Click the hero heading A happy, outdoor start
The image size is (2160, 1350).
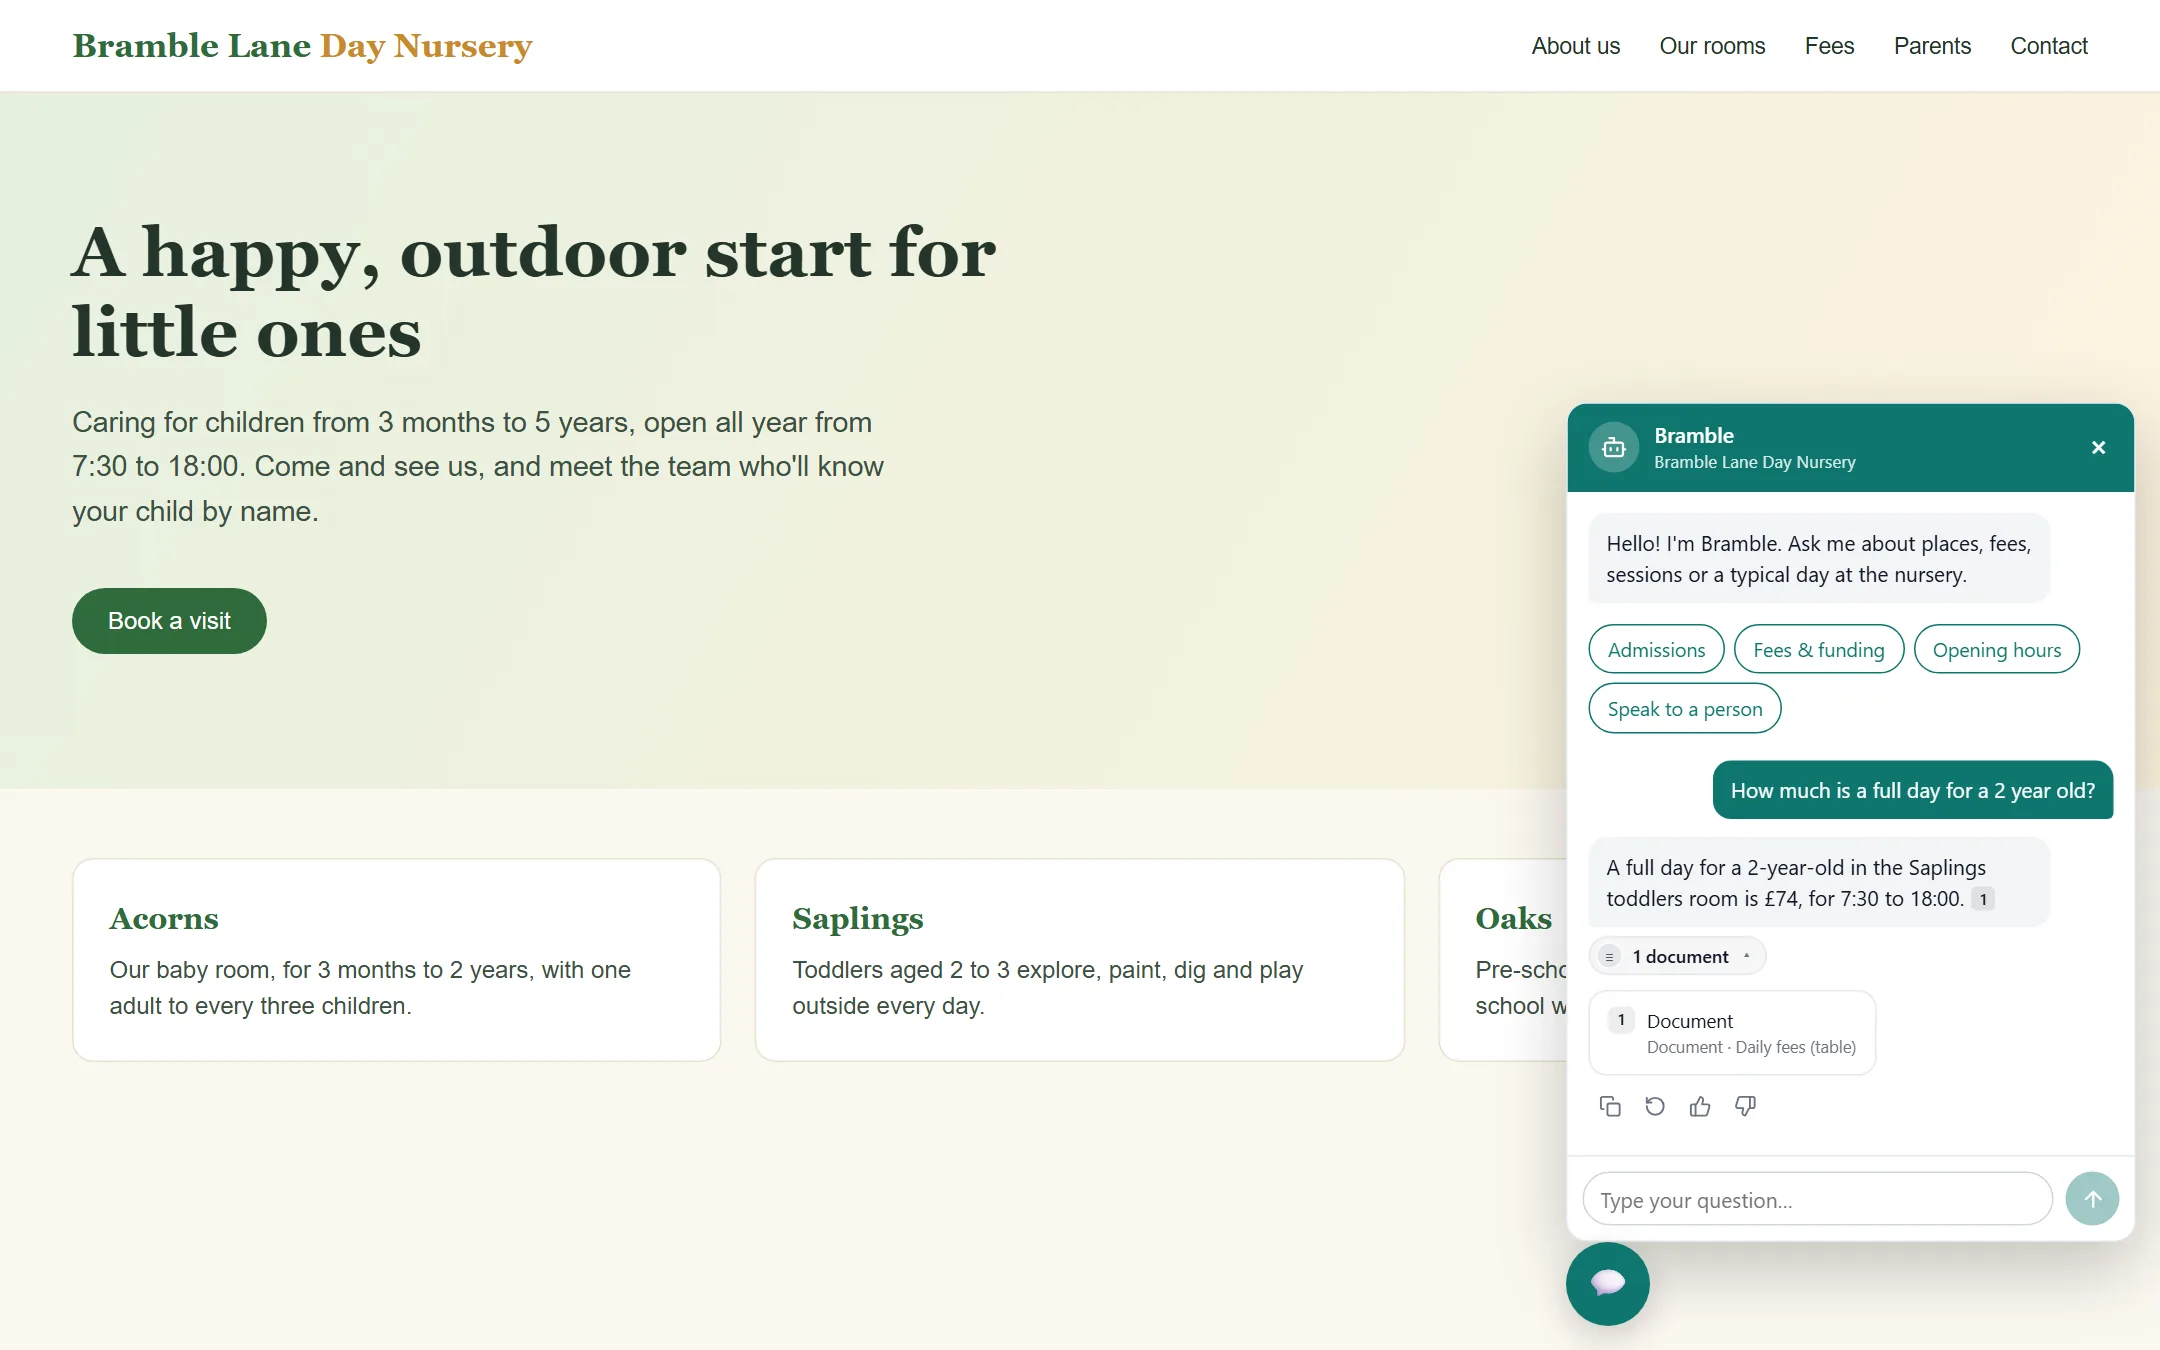point(534,291)
